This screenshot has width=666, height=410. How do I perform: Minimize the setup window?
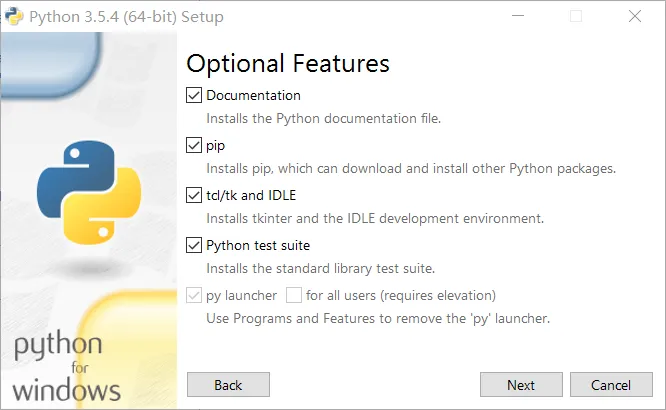[x=518, y=16]
